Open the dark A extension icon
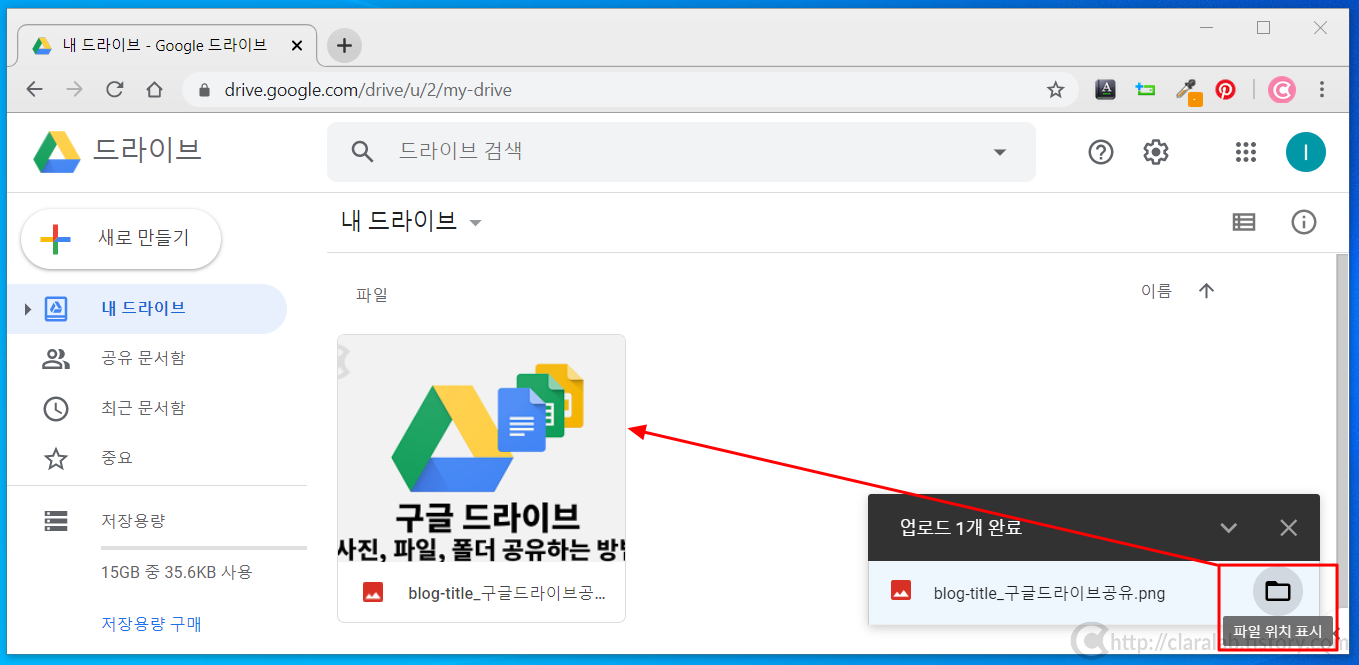 click(x=1105, y=90)
